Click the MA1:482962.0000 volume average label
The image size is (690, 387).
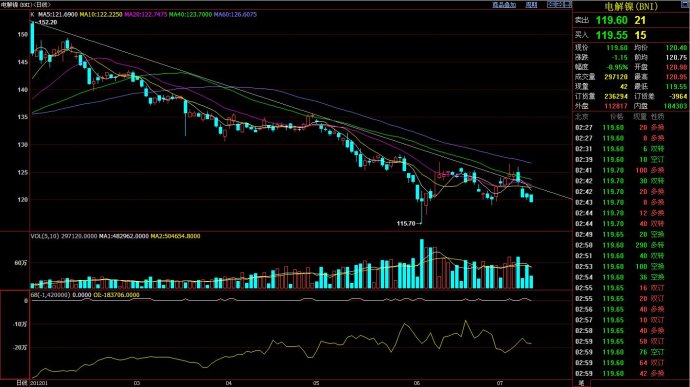click(124, 236)
